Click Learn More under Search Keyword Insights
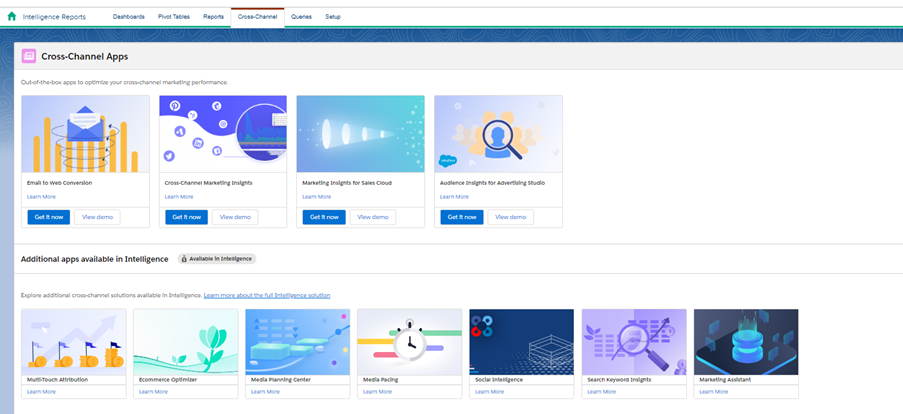Image resolution: width=903 pixels, height=414 pixels. click(602, 392)
